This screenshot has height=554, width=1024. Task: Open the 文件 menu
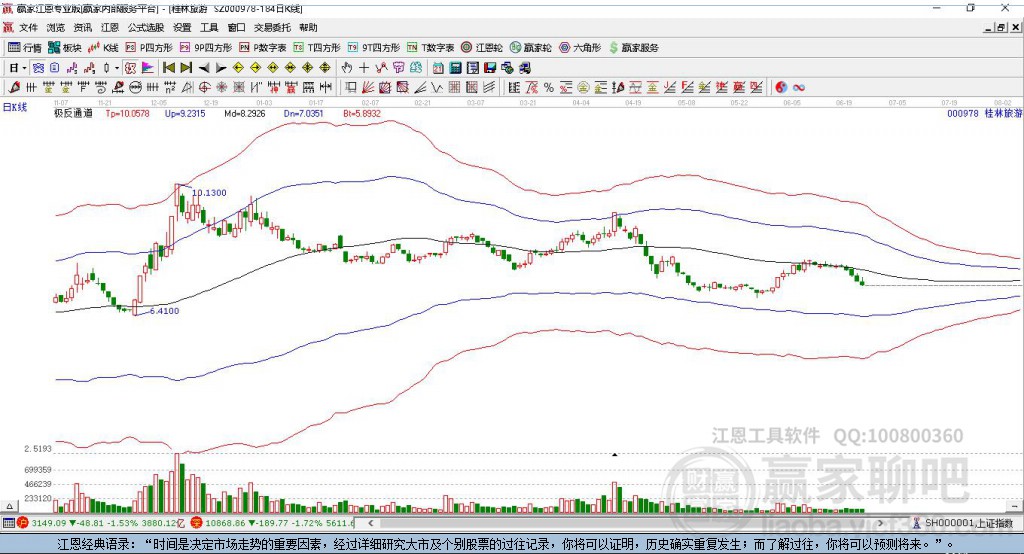(x=28, y=27)
